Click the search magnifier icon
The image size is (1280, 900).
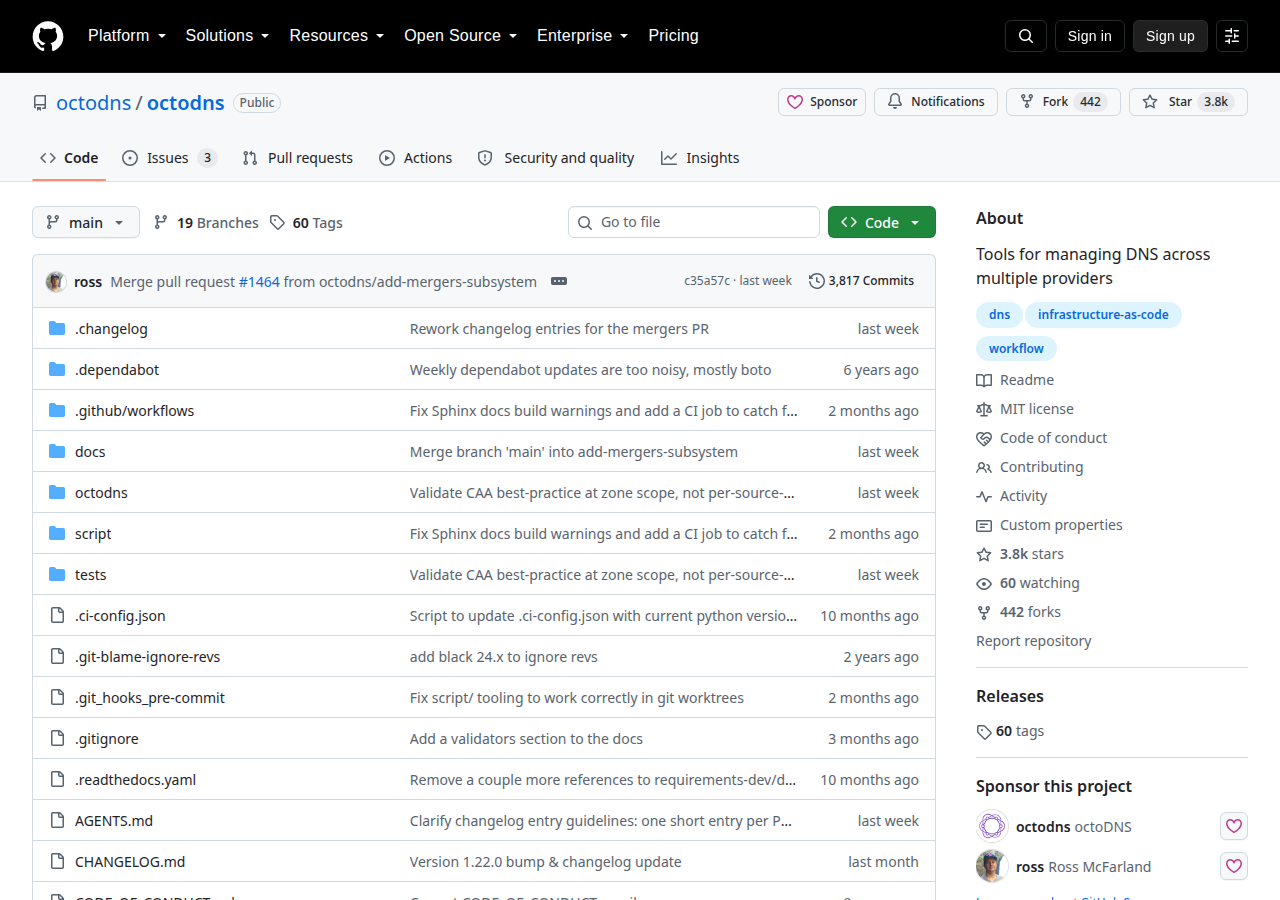pyautogui.click(x=1026, y=36)
